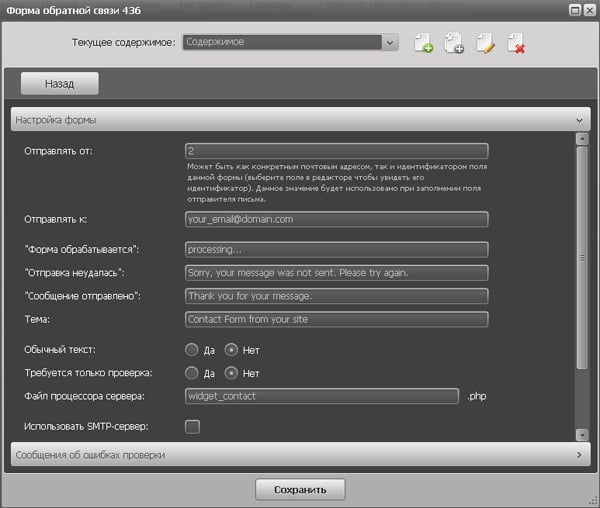
Task: Maximize the feedback form dialog window
Action: pos(574,9)
